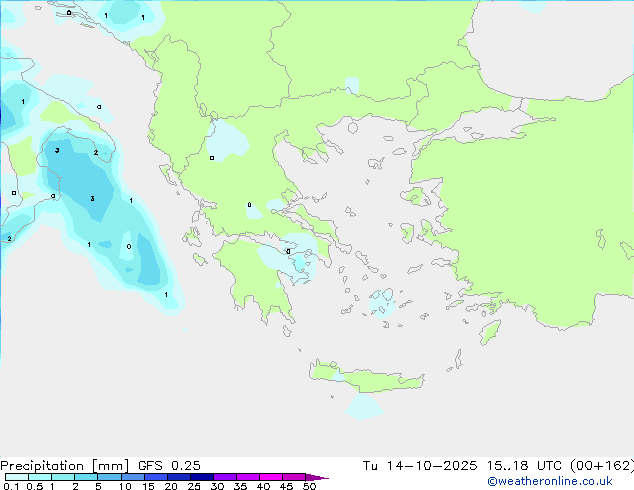Select the legend swatch between 2 and 5

[x=86, y=477]
